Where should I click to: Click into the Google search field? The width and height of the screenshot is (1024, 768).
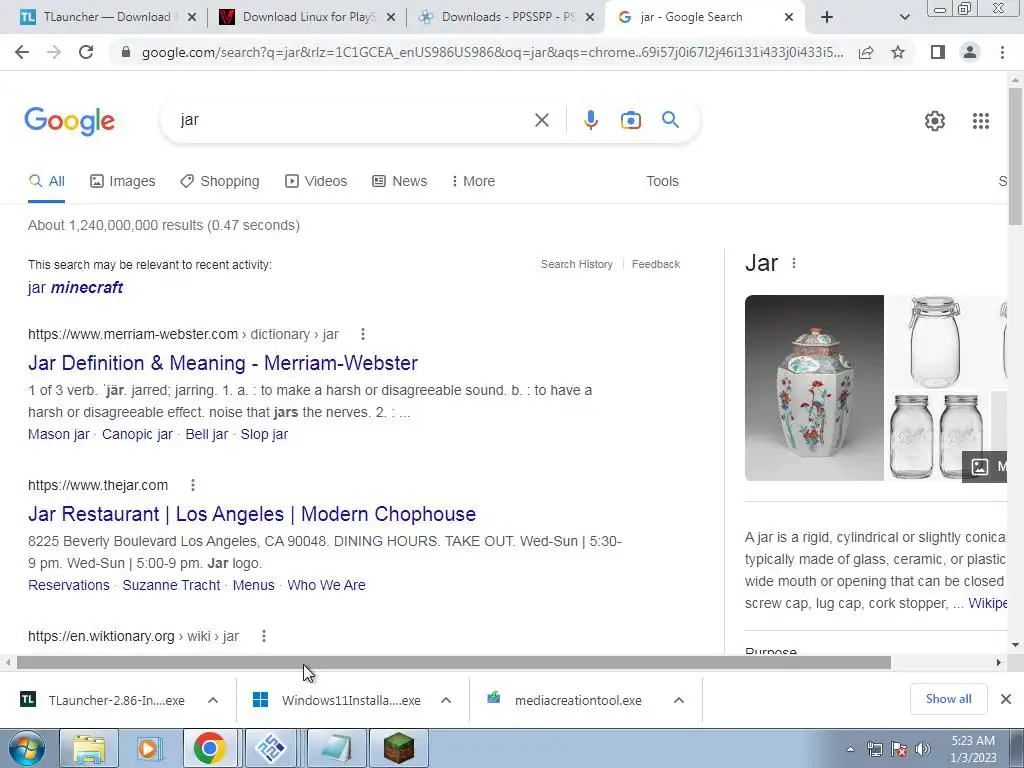coord(353,120)
